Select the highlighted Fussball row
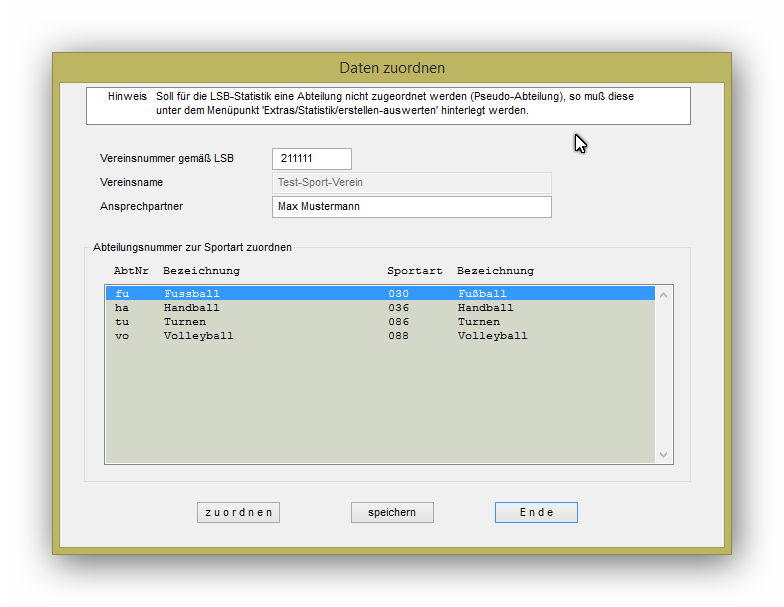 click(x=380, y=294)
